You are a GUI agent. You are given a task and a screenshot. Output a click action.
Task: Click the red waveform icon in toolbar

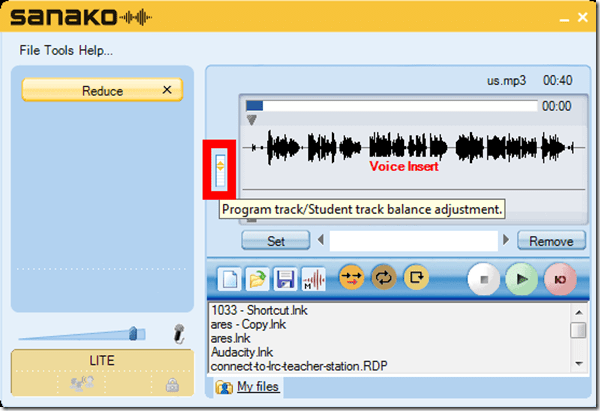click(313, 279)
